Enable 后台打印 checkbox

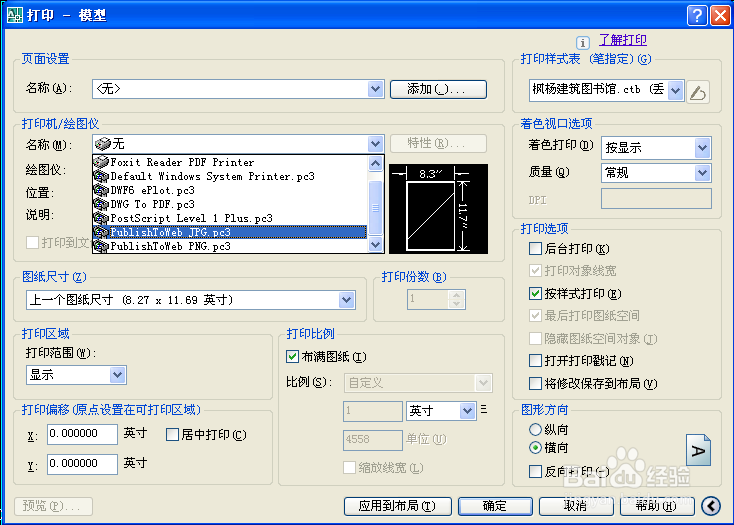[x=535, y=248]
